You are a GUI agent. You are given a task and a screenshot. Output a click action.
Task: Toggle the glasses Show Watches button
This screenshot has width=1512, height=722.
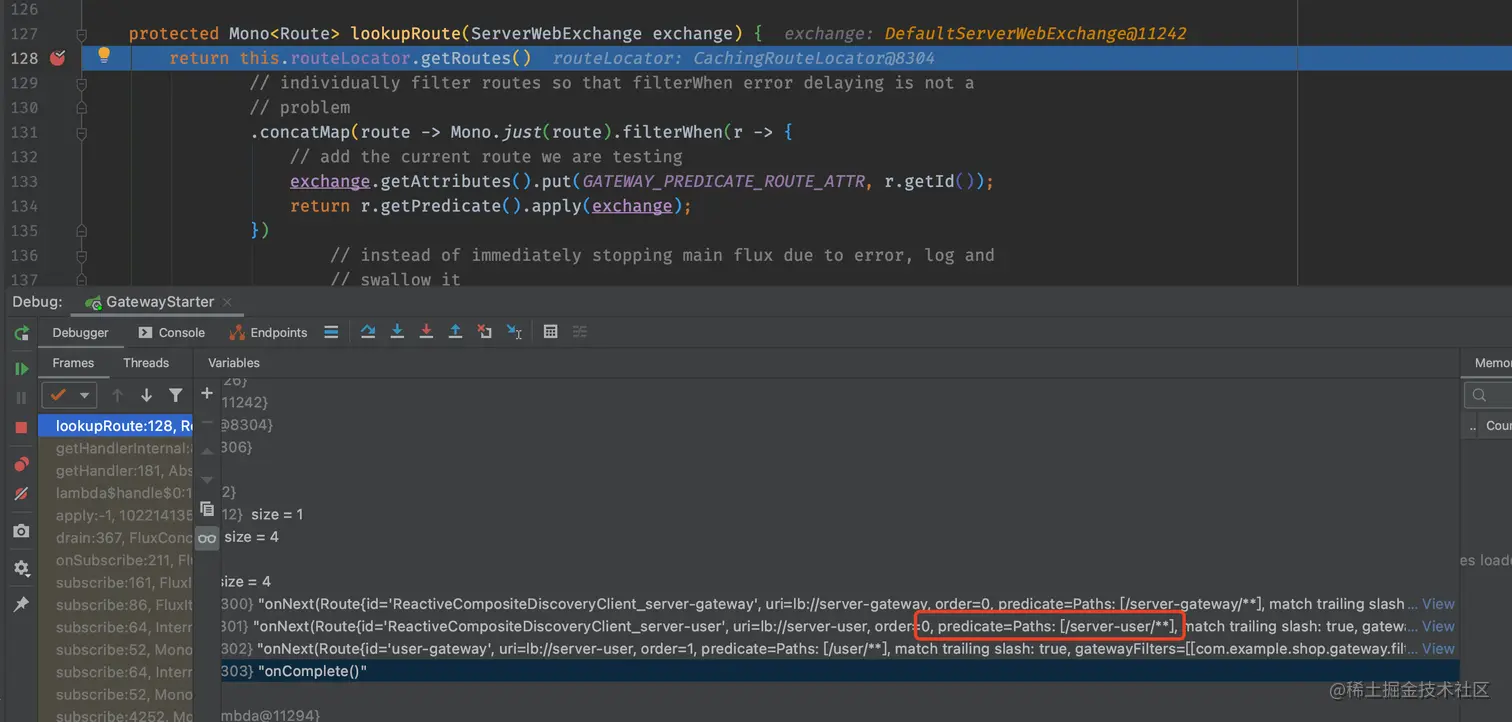point(207,538)
